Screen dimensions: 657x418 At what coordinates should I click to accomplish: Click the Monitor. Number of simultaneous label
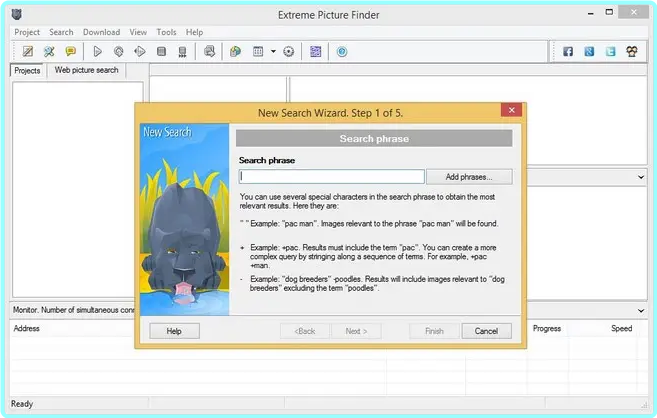(73, 310)
